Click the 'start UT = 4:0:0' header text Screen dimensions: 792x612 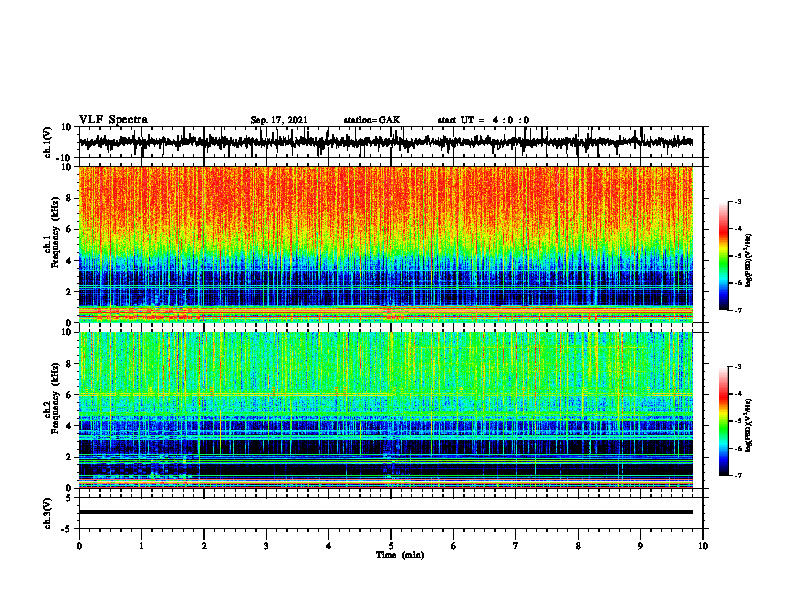[x=483, y=120]
